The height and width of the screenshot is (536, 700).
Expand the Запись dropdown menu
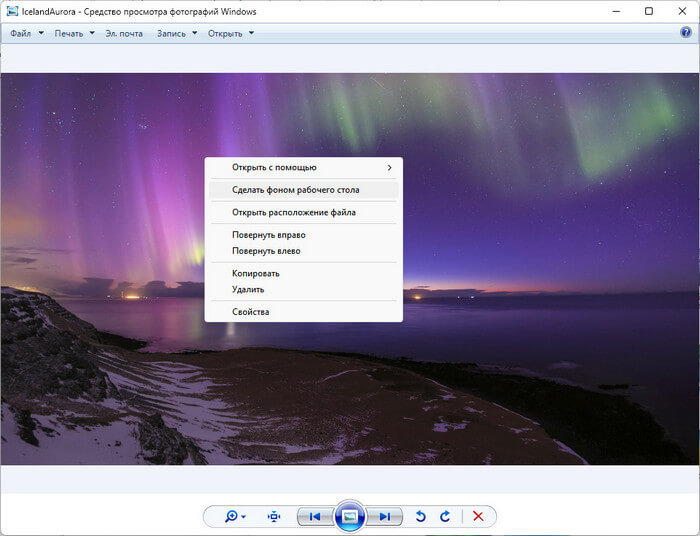click(x=178, y=33)
